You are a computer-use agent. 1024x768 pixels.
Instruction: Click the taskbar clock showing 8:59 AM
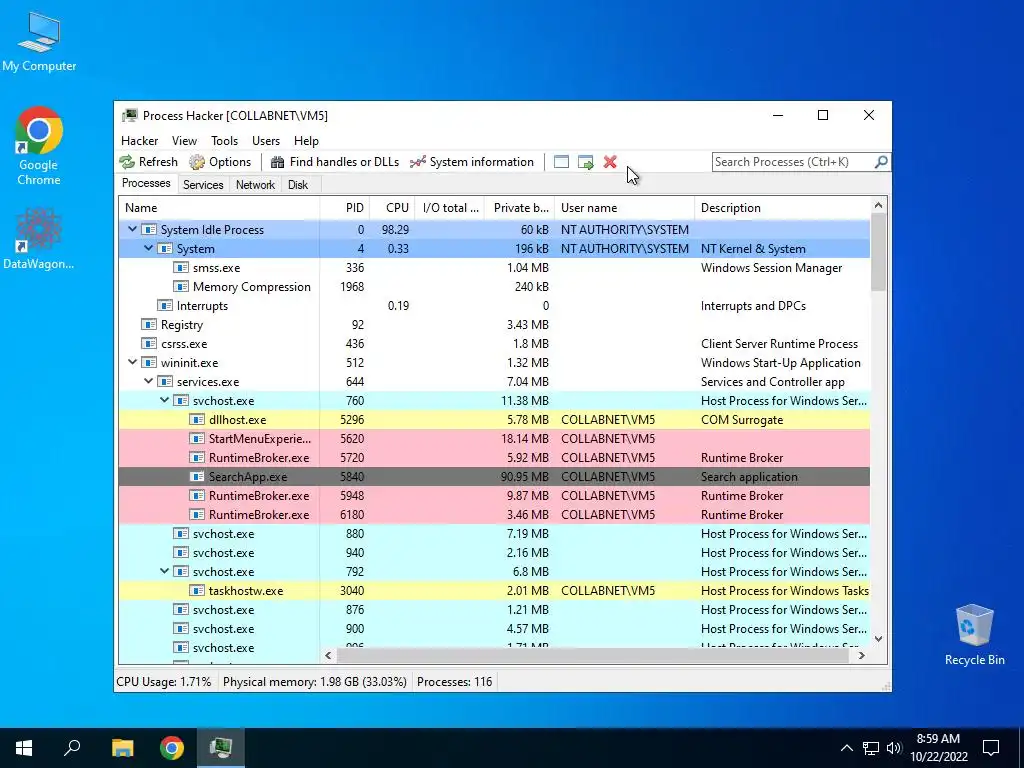[x=938, y=748]
